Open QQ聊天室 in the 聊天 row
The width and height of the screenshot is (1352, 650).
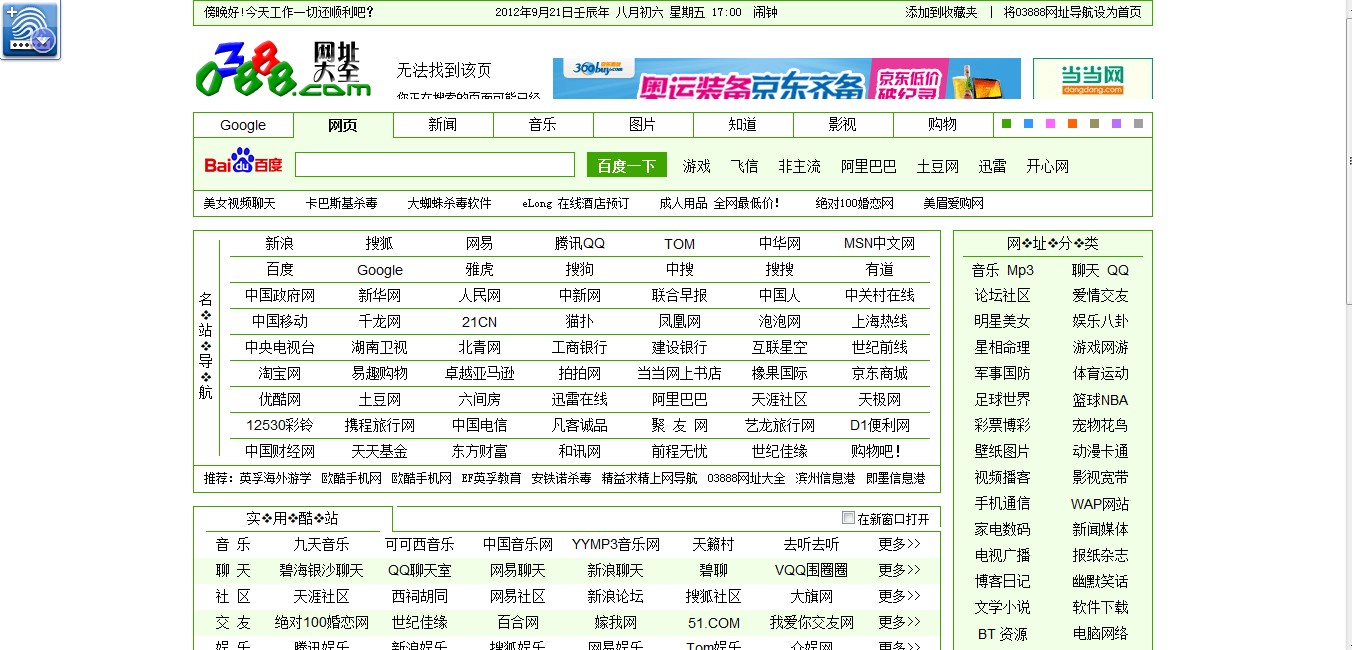(420, 571)
